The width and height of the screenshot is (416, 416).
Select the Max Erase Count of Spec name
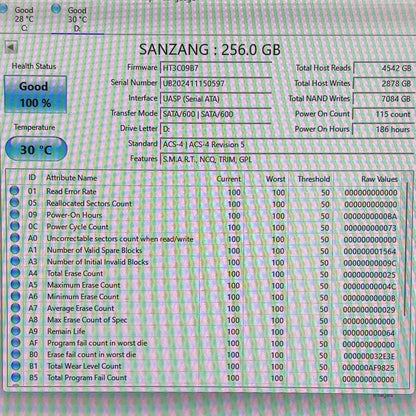[87, 320]
